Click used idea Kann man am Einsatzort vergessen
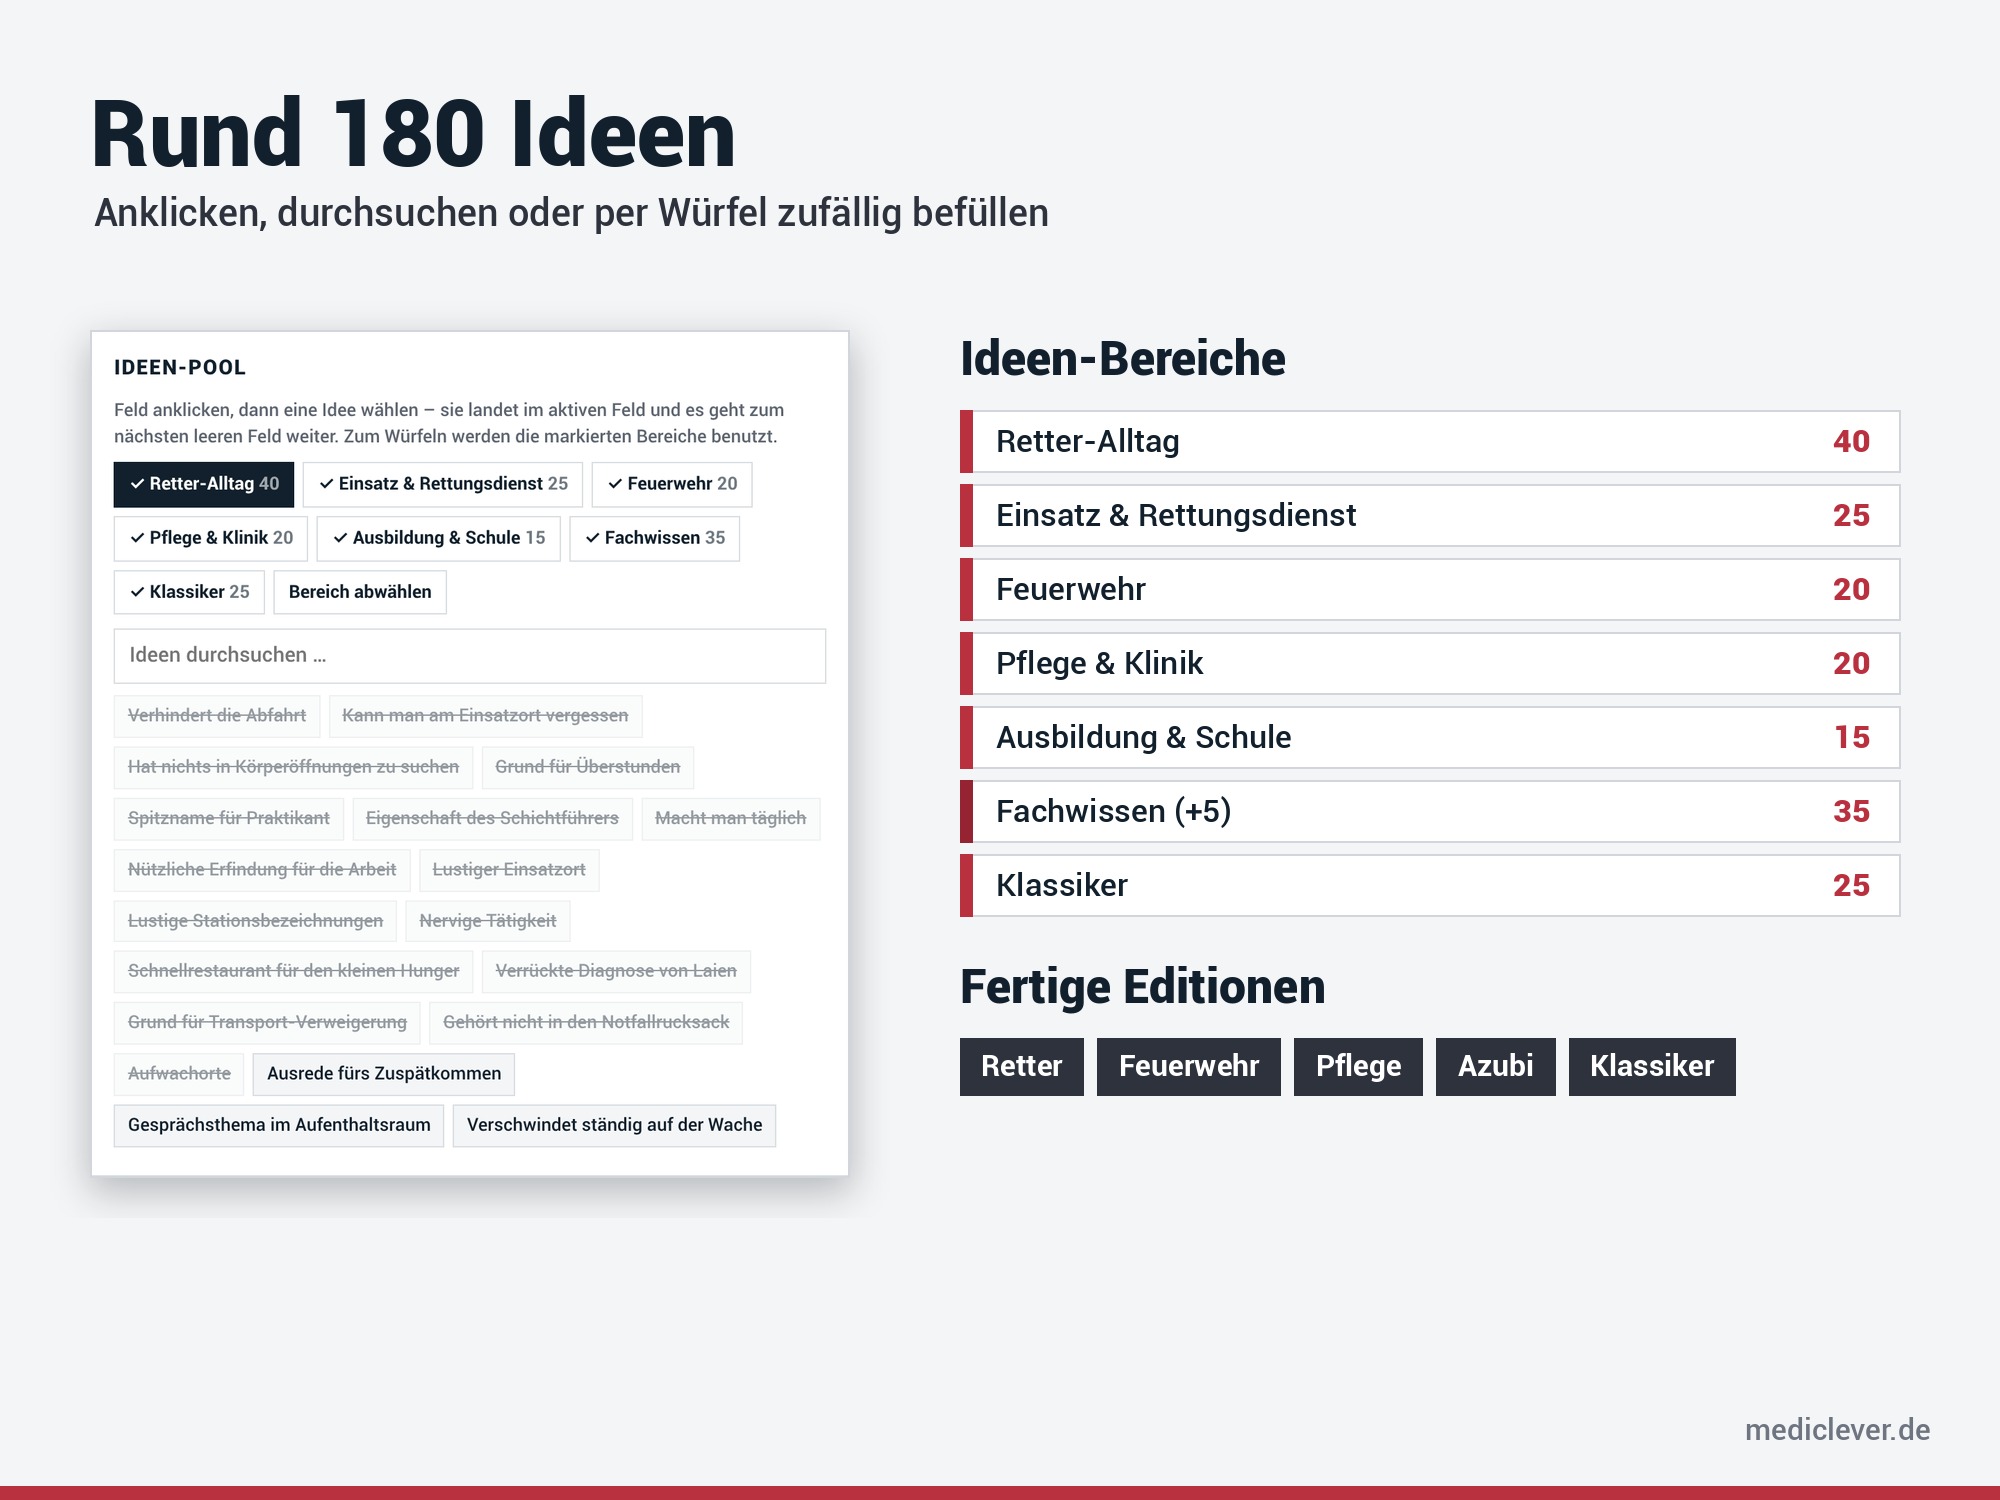2000x1500 pixels. (485, 716)
